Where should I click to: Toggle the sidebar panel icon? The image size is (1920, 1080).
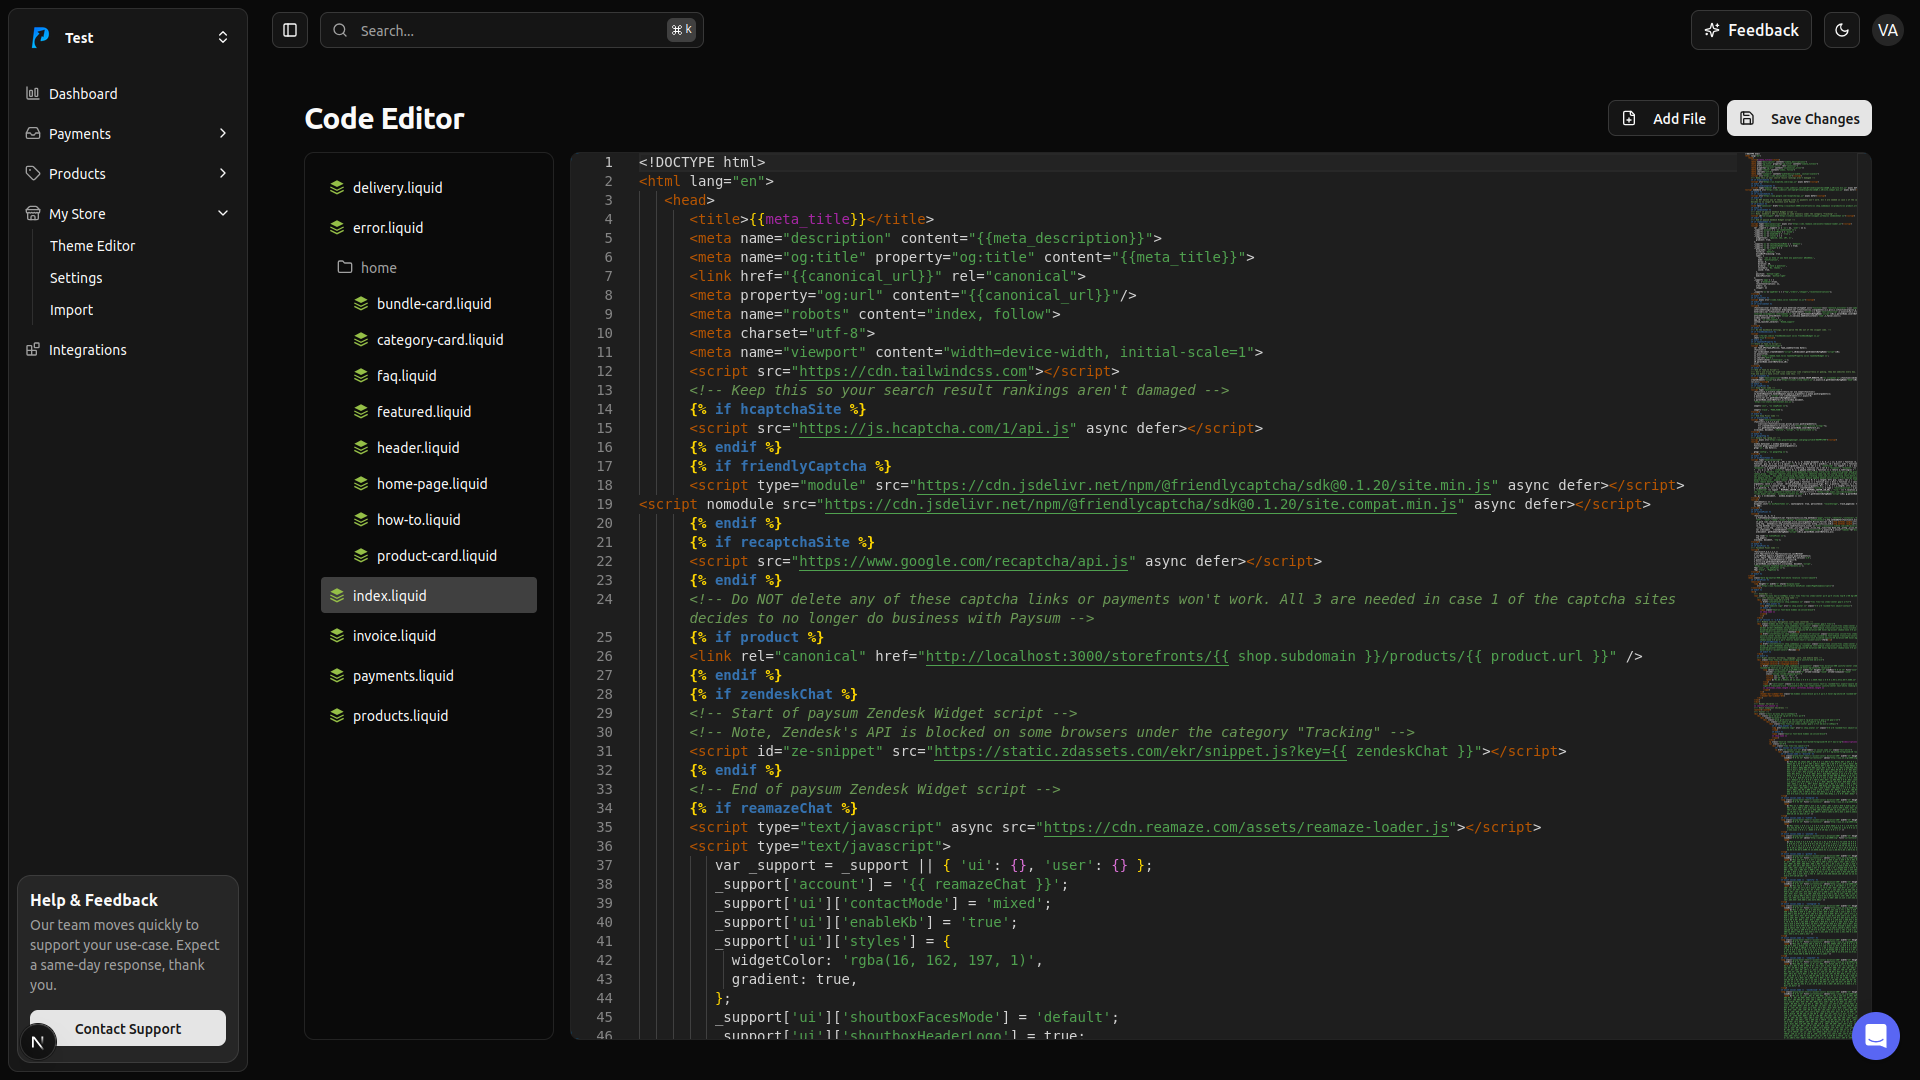(x=290, y=30)
